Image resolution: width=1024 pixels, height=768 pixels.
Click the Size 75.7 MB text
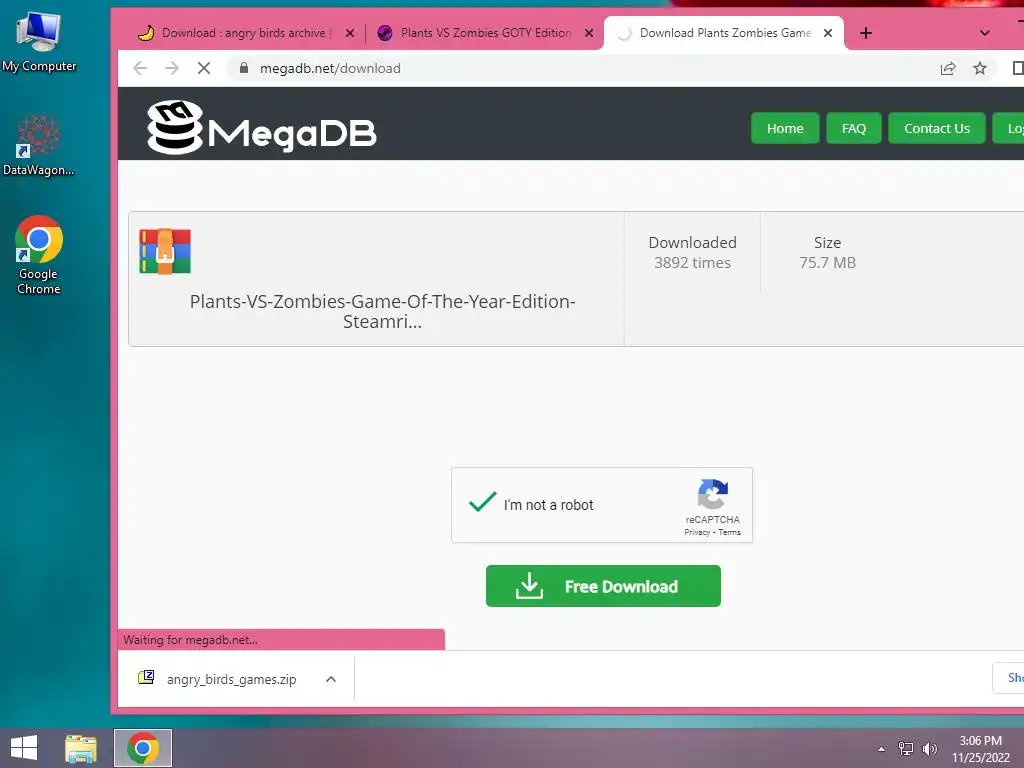click(x=827, y=252)
